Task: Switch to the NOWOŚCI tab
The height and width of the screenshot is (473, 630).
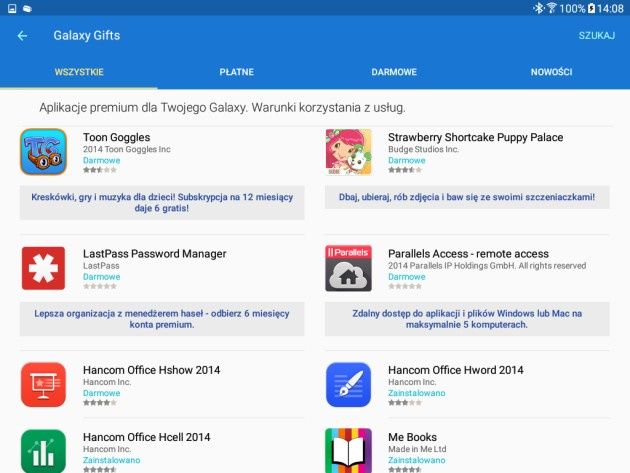Action: click(552, 72)
